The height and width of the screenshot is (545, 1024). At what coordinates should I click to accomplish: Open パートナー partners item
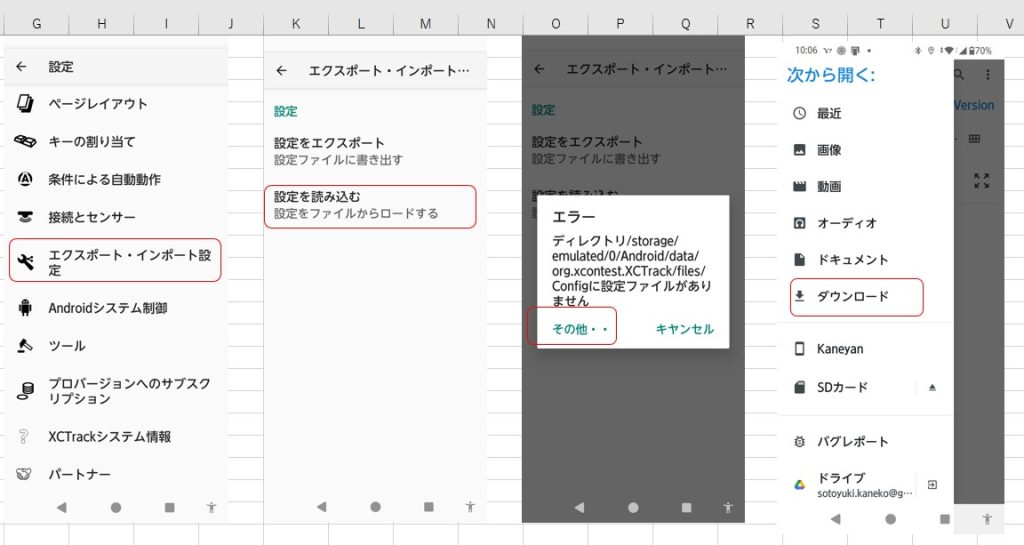point(79,474)
